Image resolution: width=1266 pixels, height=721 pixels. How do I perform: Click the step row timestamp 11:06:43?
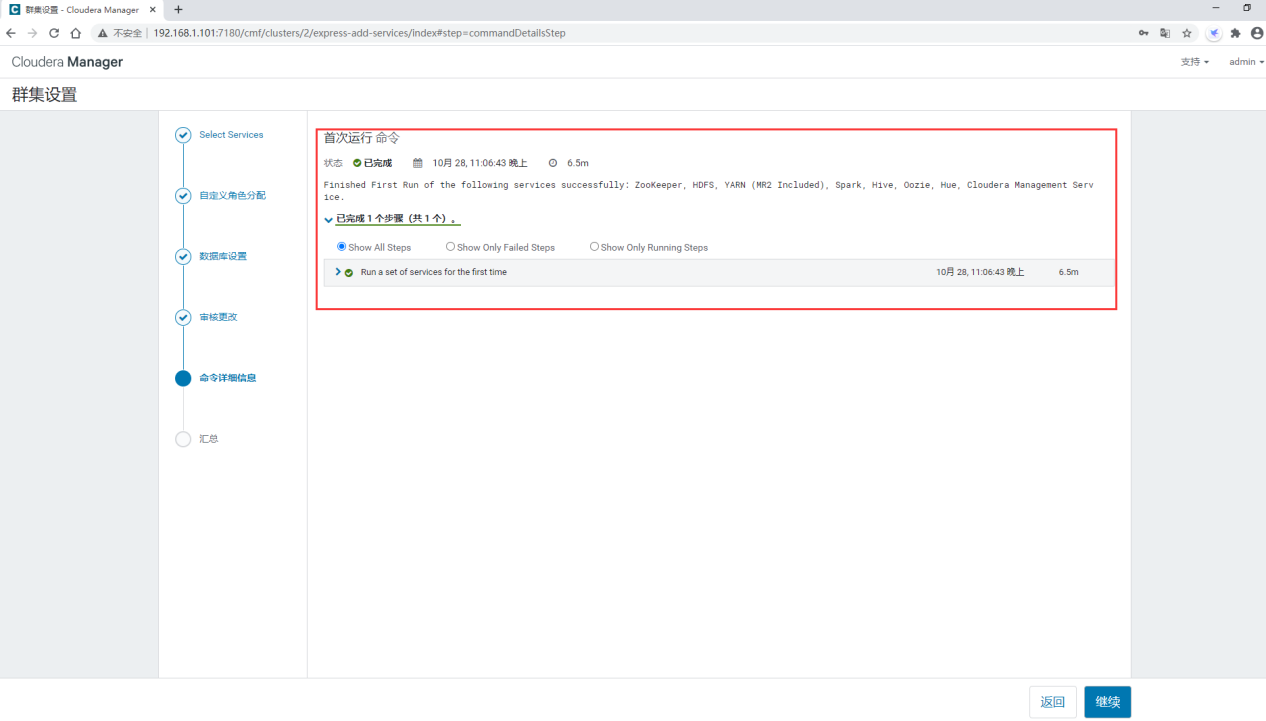[x=980, y=272]
